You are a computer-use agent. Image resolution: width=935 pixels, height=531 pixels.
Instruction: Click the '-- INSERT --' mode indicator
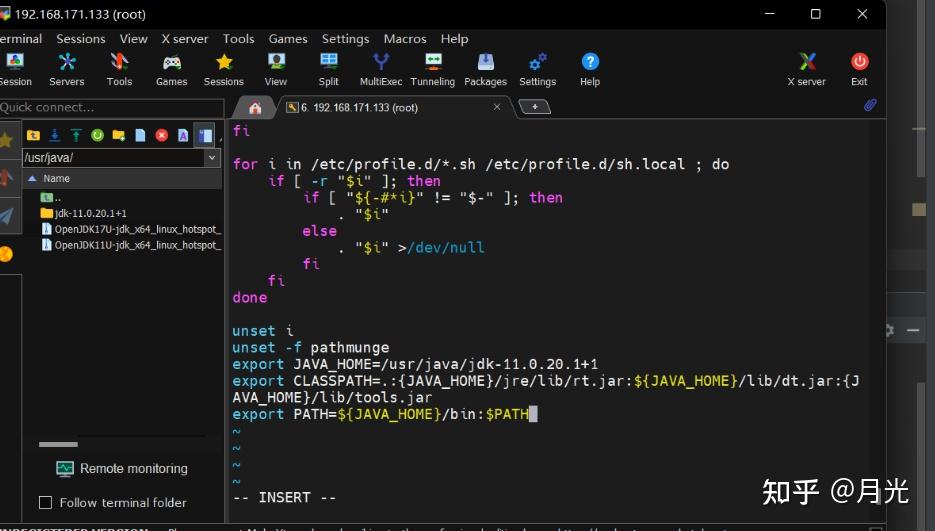click(284, 498)
